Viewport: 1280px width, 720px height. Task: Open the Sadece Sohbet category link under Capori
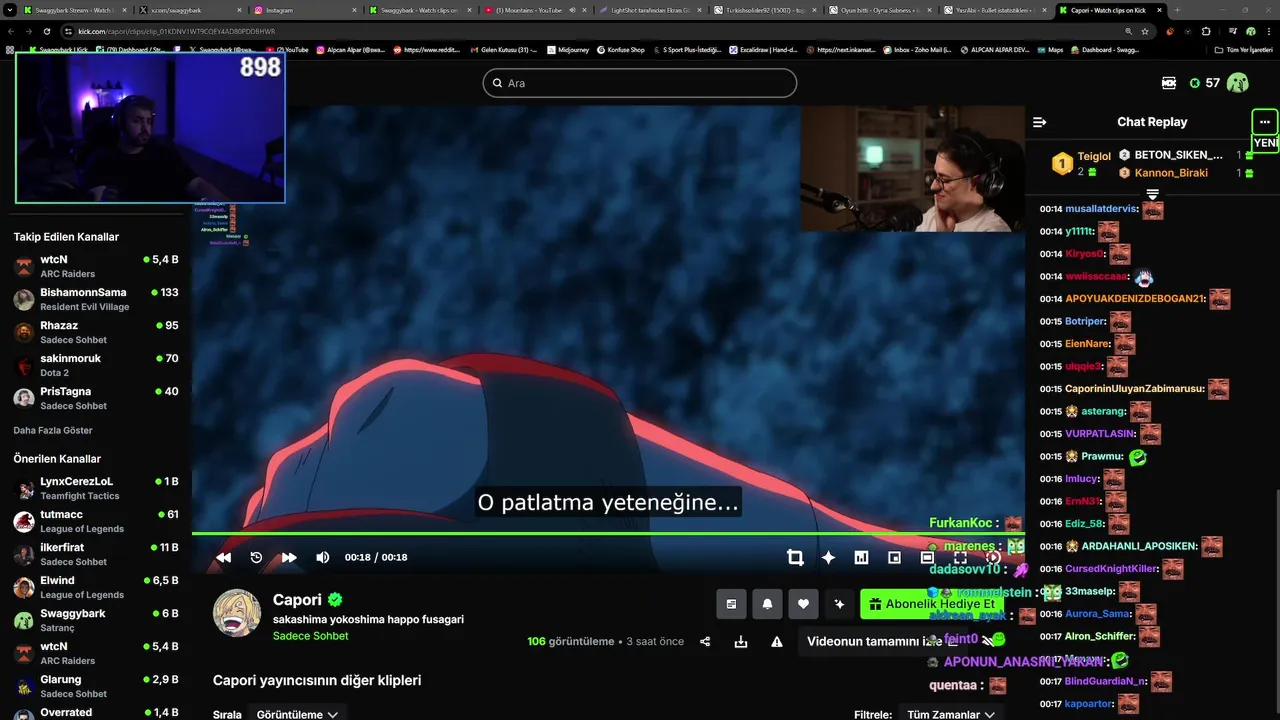[310, 636]
